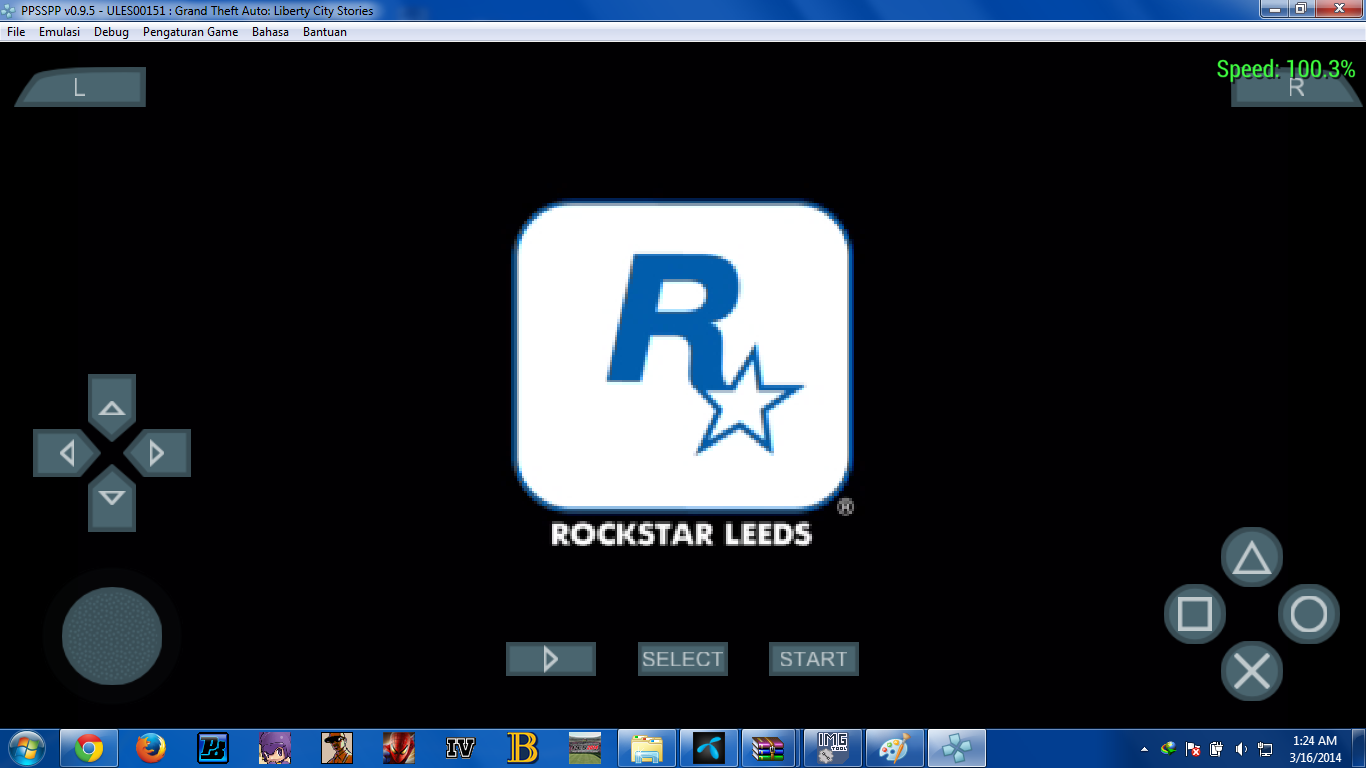Open the IMG Tool taskbar icon

(832, 748)
